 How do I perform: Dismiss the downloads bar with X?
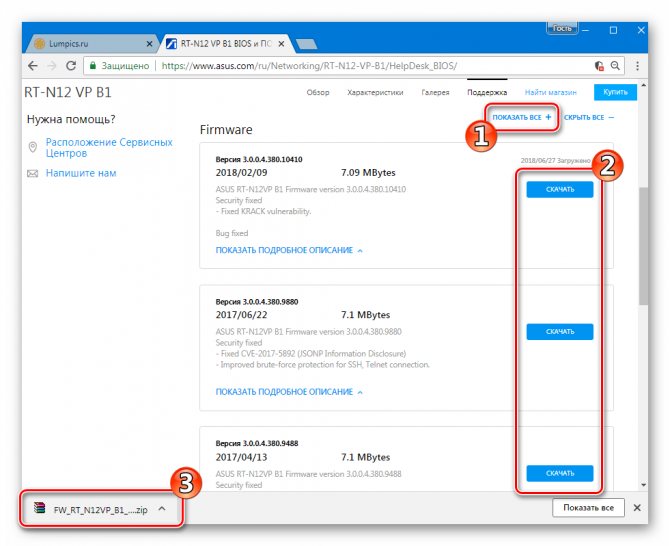[637, 508]
